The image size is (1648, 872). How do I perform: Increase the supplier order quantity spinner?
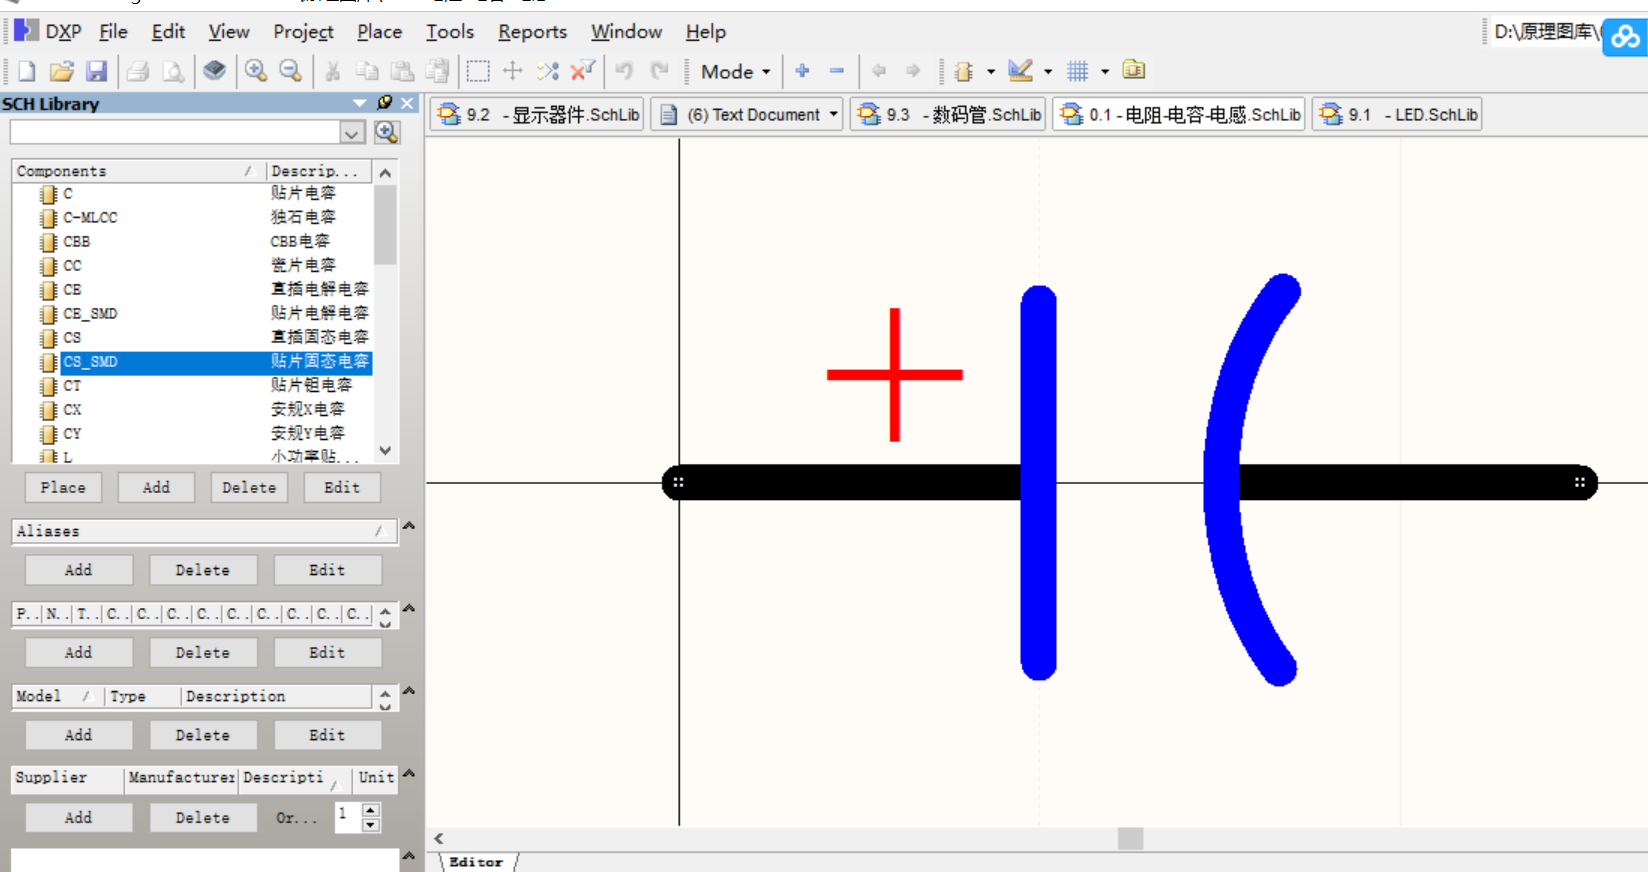pos(371,810)
